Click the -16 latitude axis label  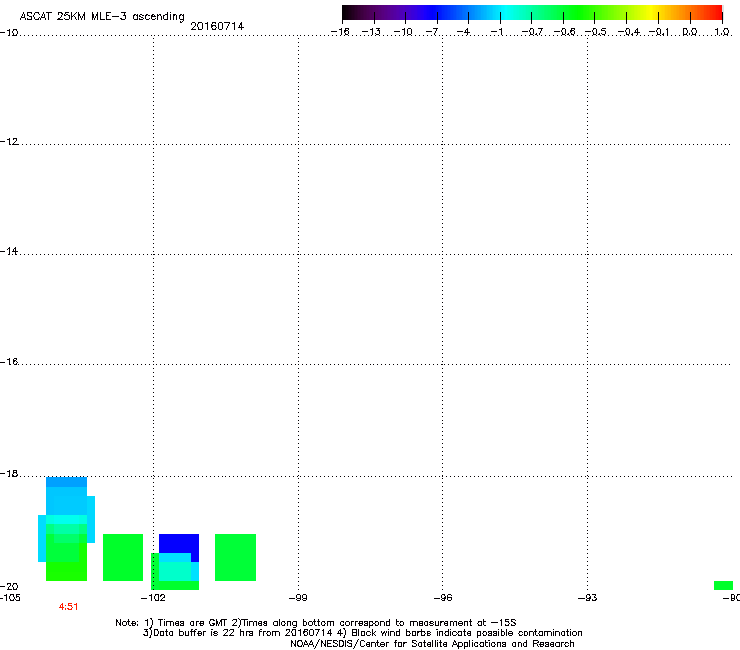pos(9,362)
